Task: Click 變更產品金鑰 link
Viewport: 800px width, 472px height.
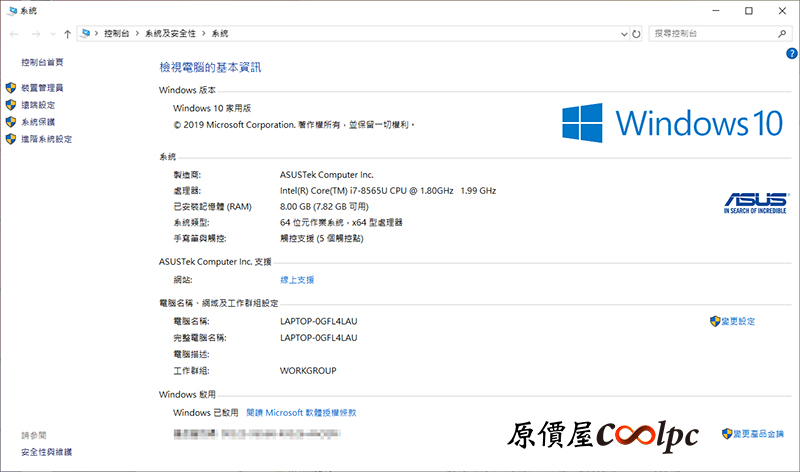Action: pos(758,434)
